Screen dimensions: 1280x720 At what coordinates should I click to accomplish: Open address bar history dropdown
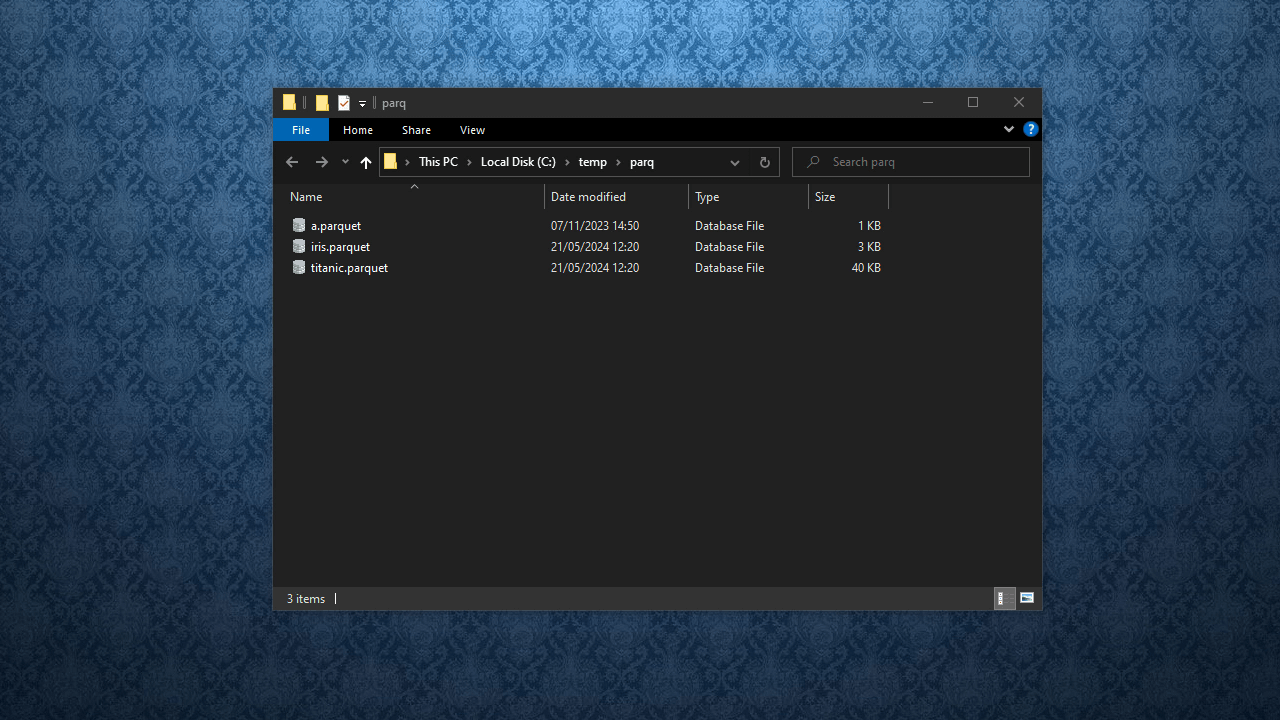pos(735,162)
